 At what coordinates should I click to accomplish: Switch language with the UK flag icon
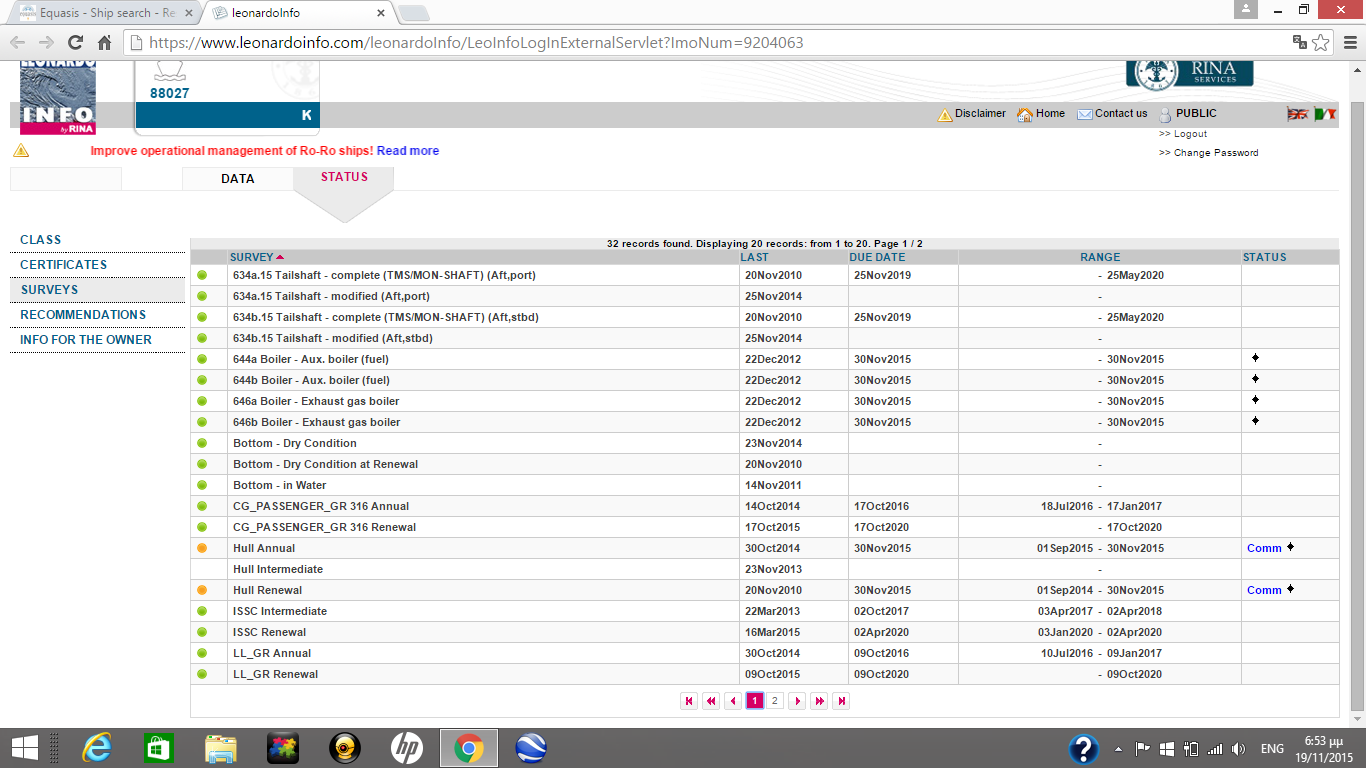coord(1297,114)
